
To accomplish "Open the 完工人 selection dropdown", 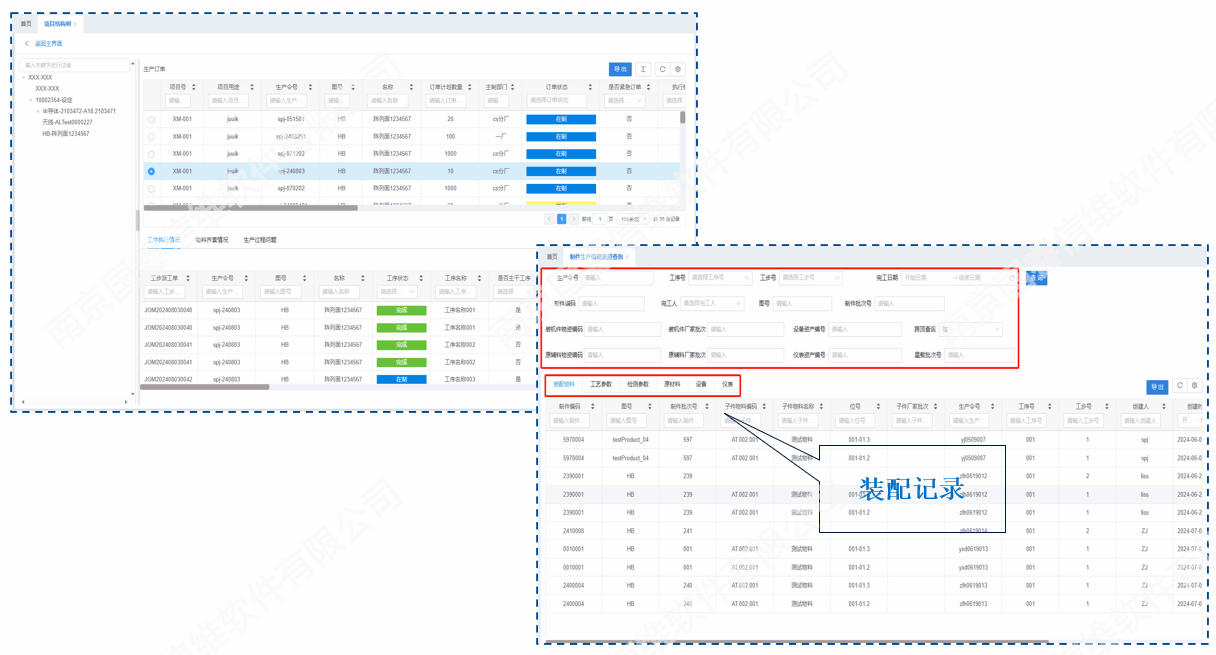I will tap(712, 303).
